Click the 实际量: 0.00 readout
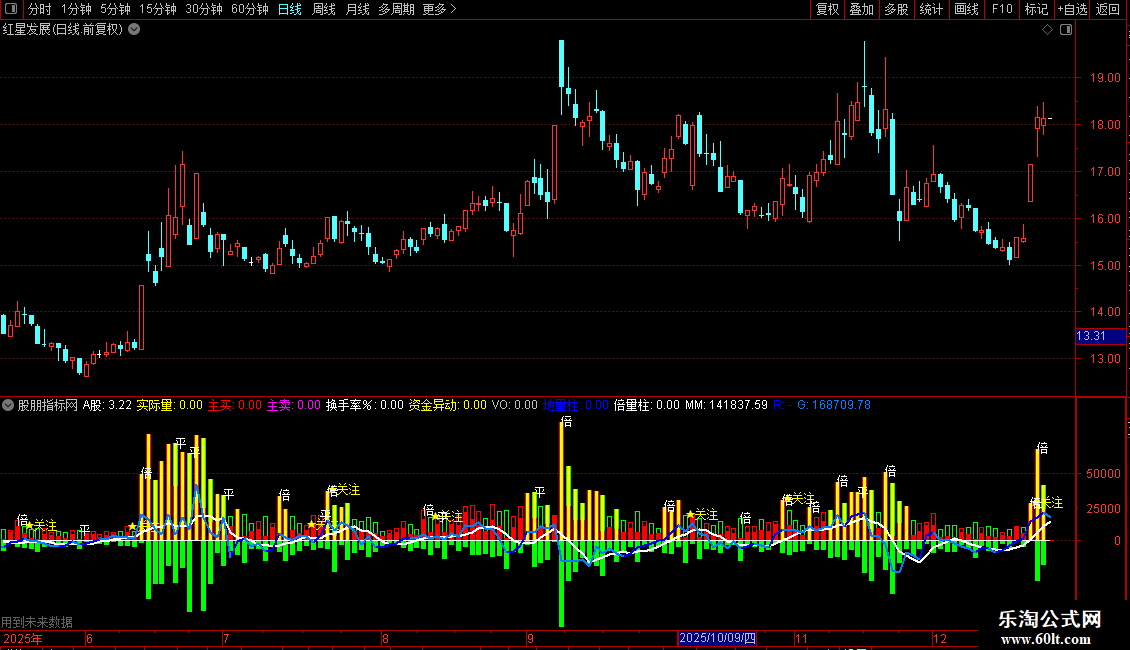 (x=169, y=405)
